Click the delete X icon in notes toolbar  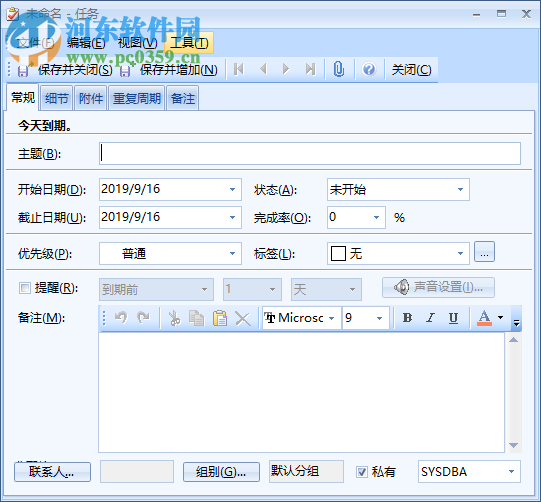(x=243, y=318)
